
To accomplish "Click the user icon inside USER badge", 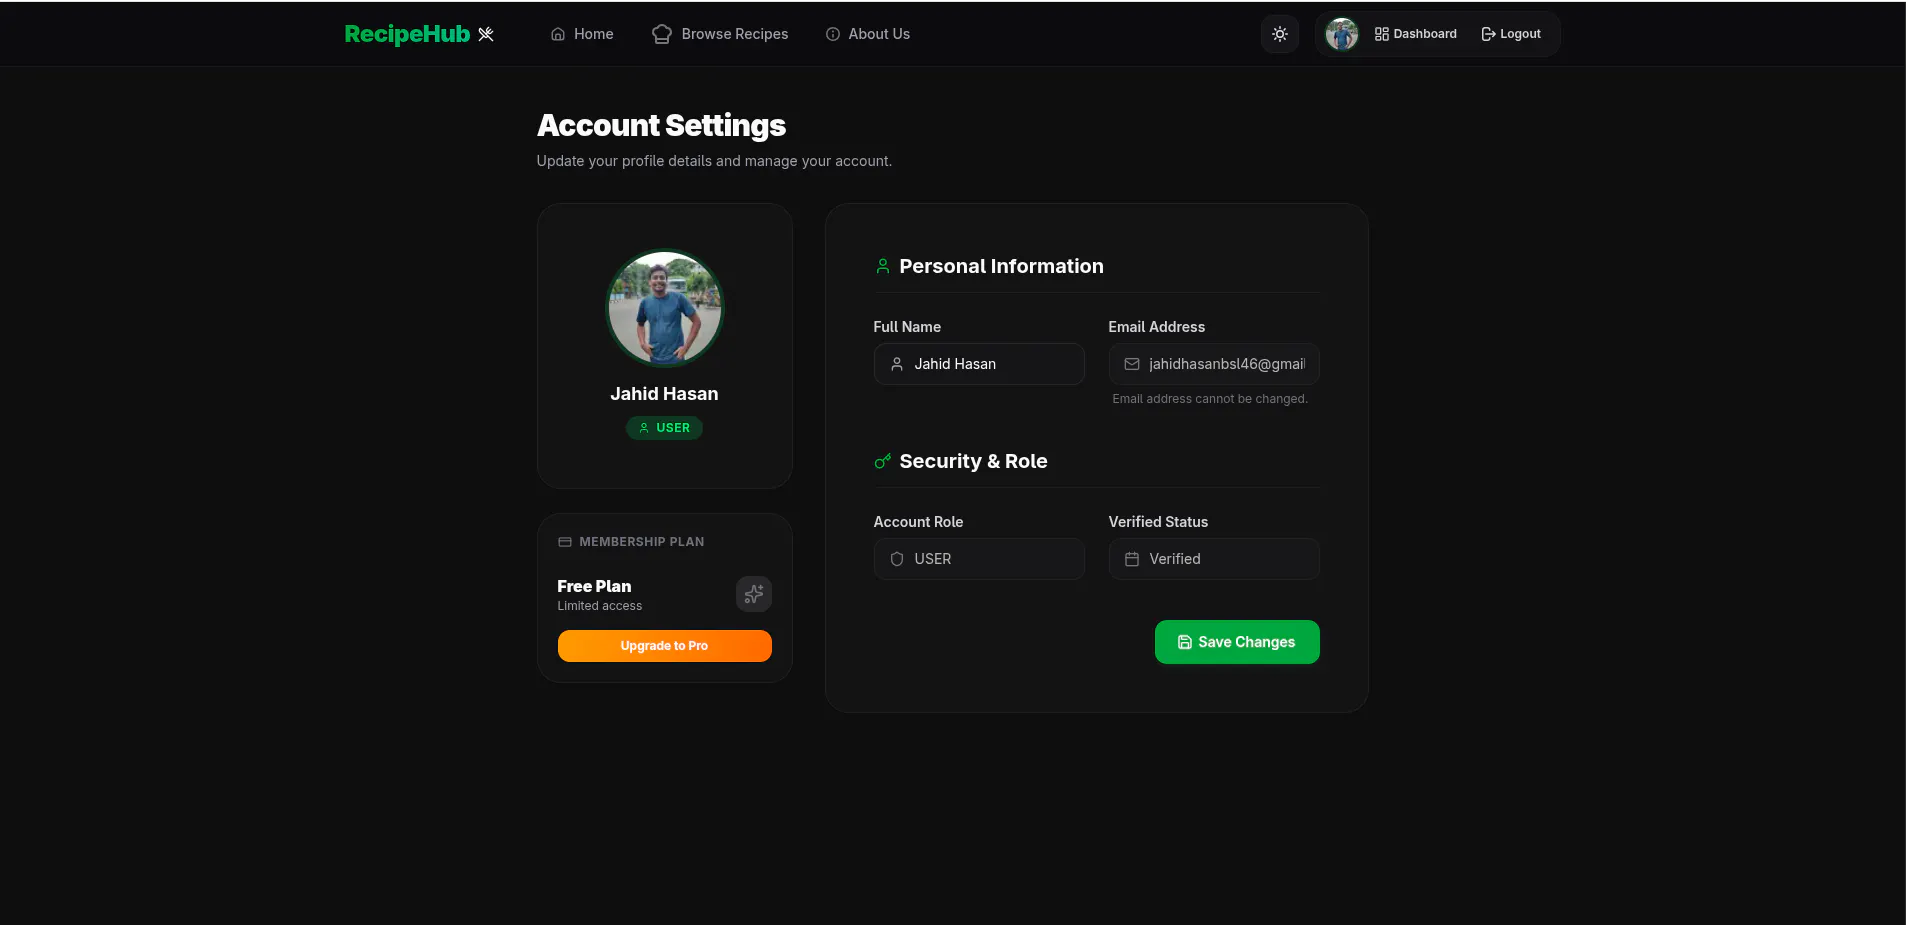I will [x=644, y=428].
